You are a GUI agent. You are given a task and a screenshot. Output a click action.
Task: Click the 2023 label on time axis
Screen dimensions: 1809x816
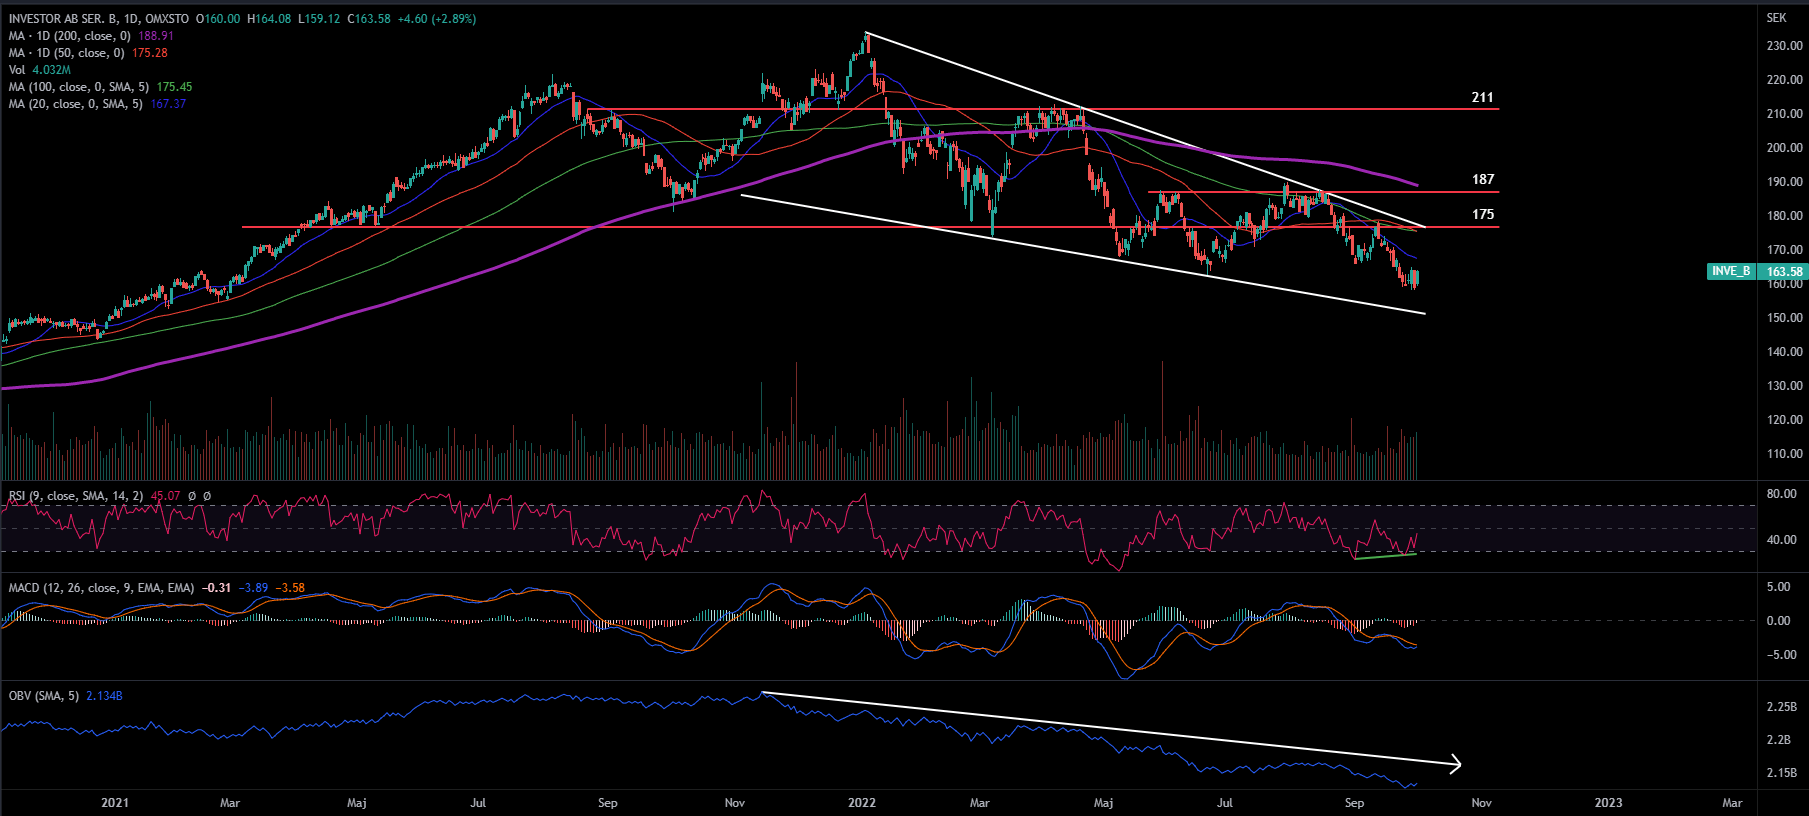click(1608, 803)
